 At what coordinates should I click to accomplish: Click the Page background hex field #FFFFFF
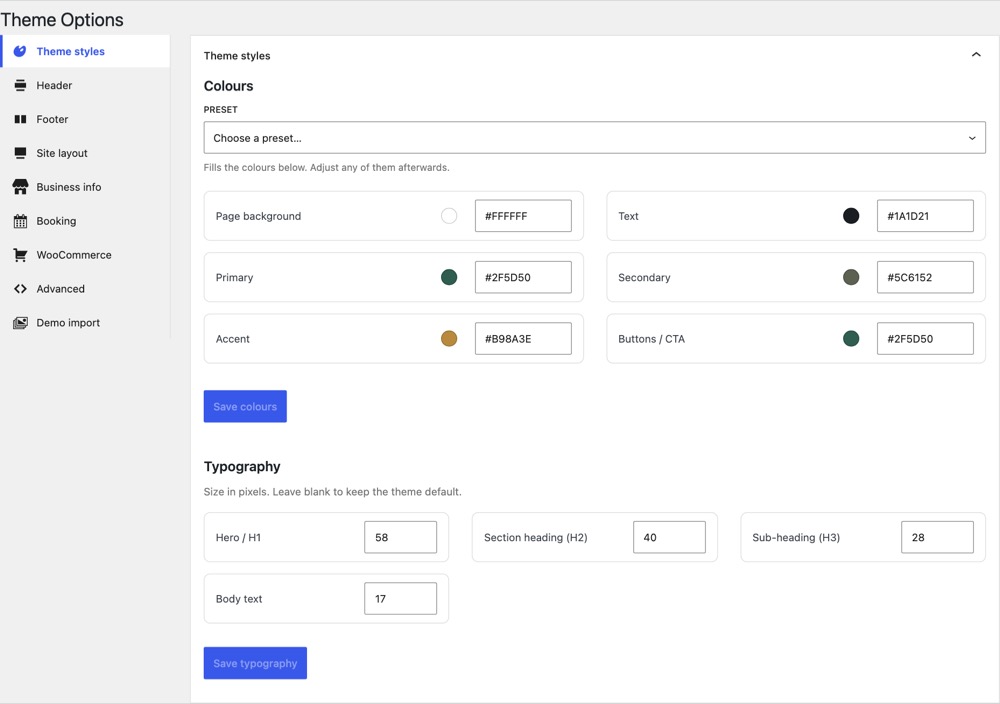coord(523,216)
